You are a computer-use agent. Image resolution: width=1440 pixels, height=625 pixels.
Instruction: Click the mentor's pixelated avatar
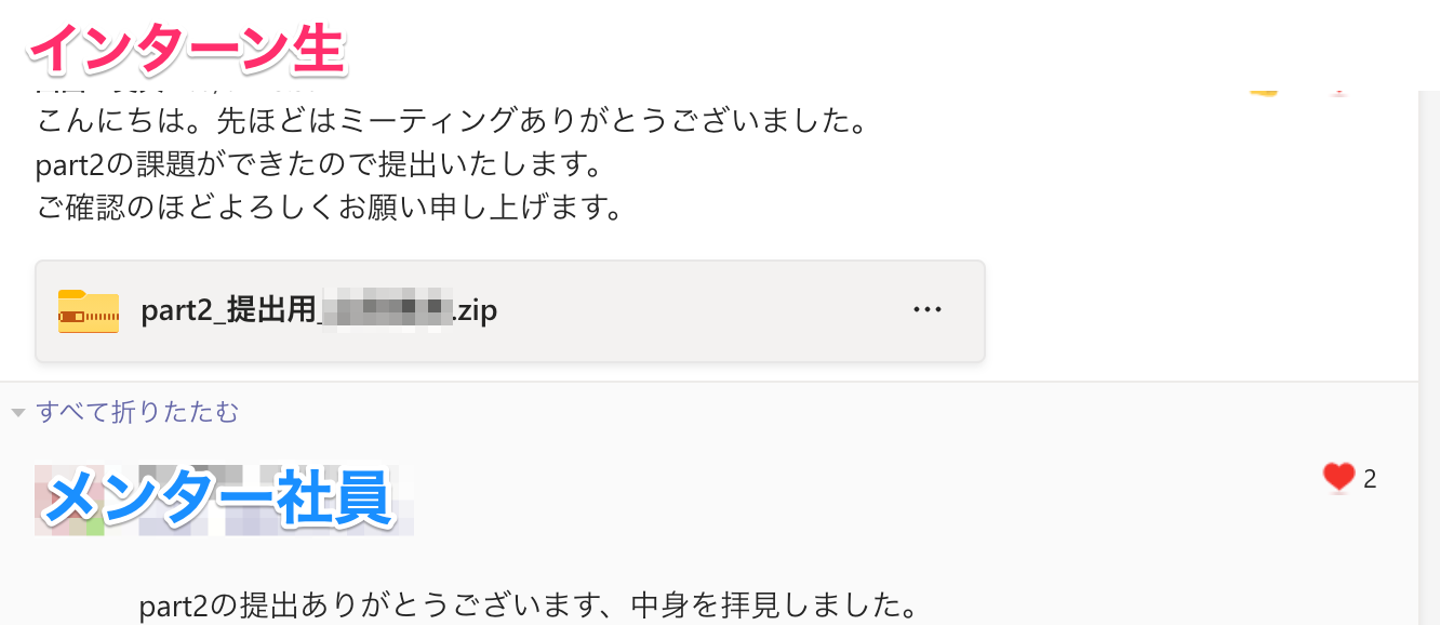70,500
